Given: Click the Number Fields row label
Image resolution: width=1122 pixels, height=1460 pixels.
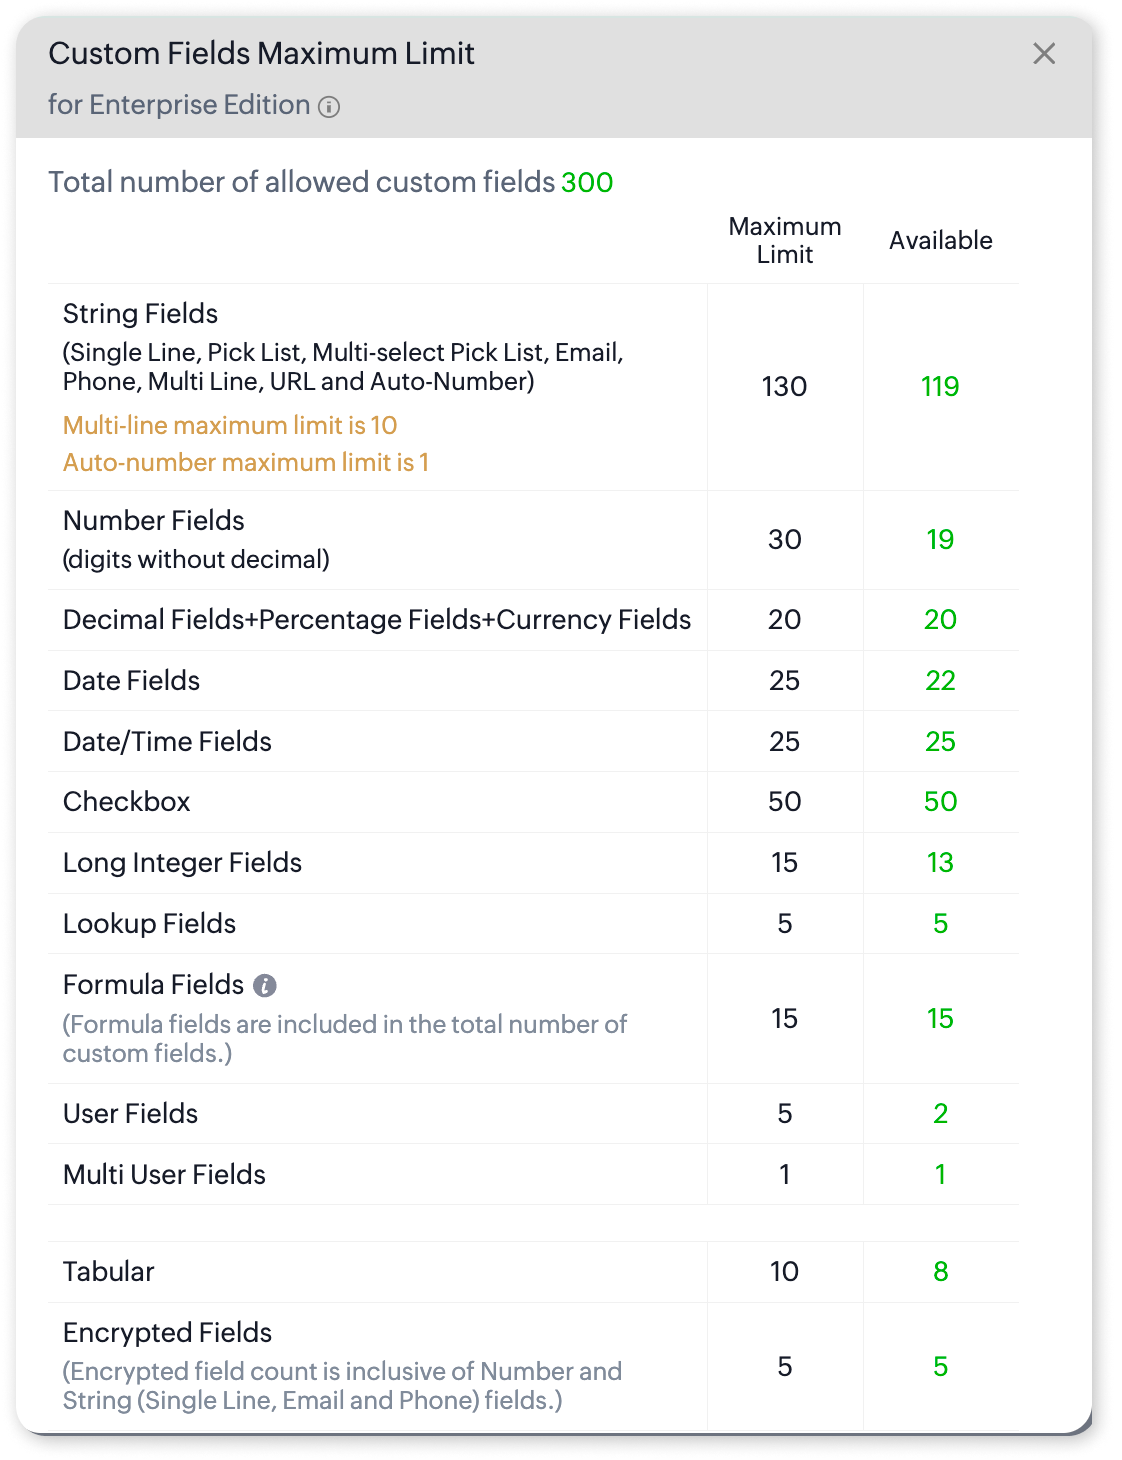Looking at the screenshot, I should click(x=154, y=521).
